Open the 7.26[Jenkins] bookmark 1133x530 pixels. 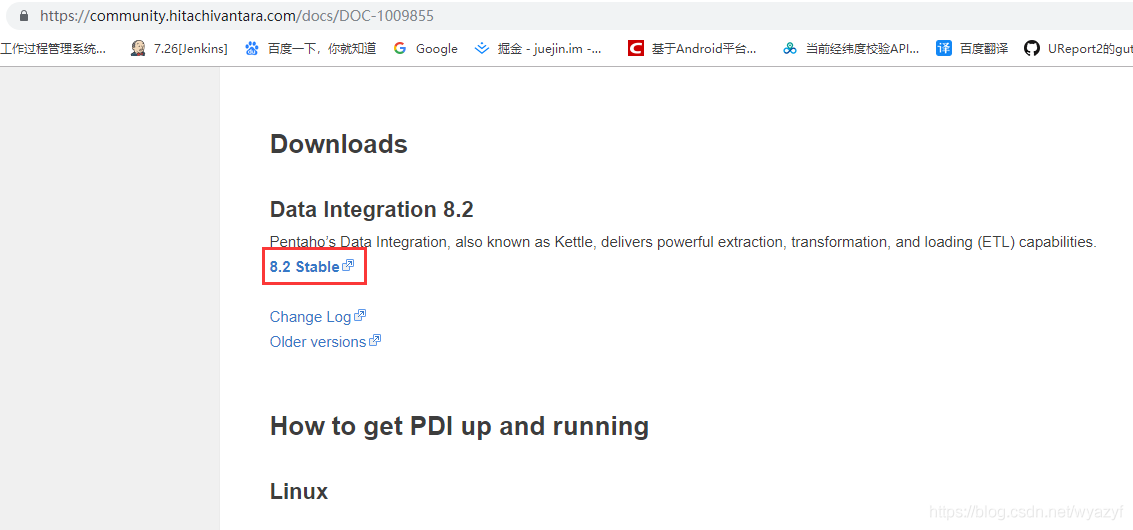tap(179, 48)
